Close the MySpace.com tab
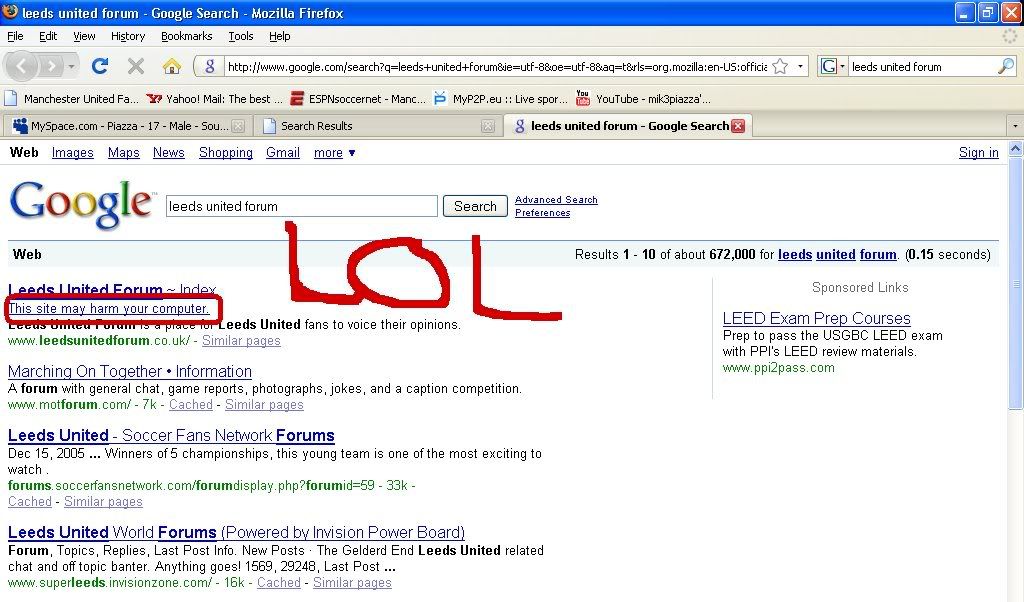This screenshot has width=1024, height=602. tap(238, 126)
